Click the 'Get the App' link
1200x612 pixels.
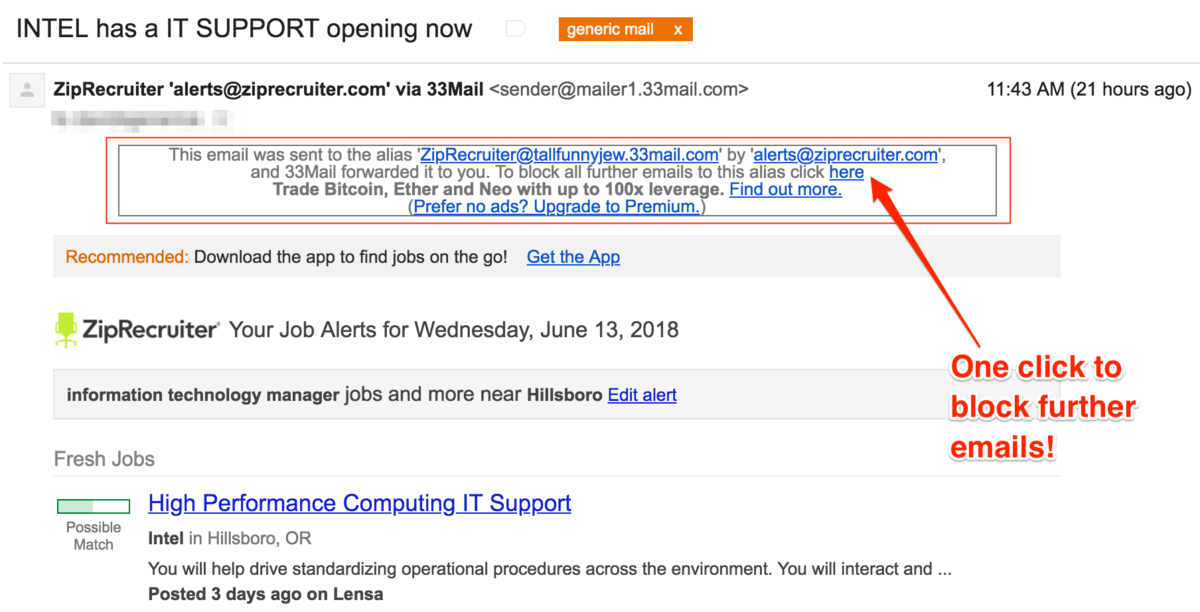click(573, 257)
